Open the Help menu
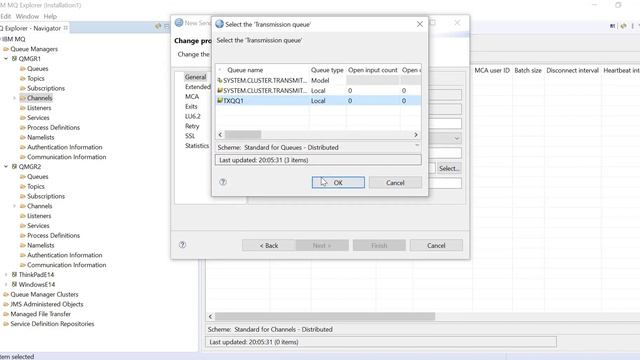640x360 pixels. pyautogui.click(x=50, y=16)
